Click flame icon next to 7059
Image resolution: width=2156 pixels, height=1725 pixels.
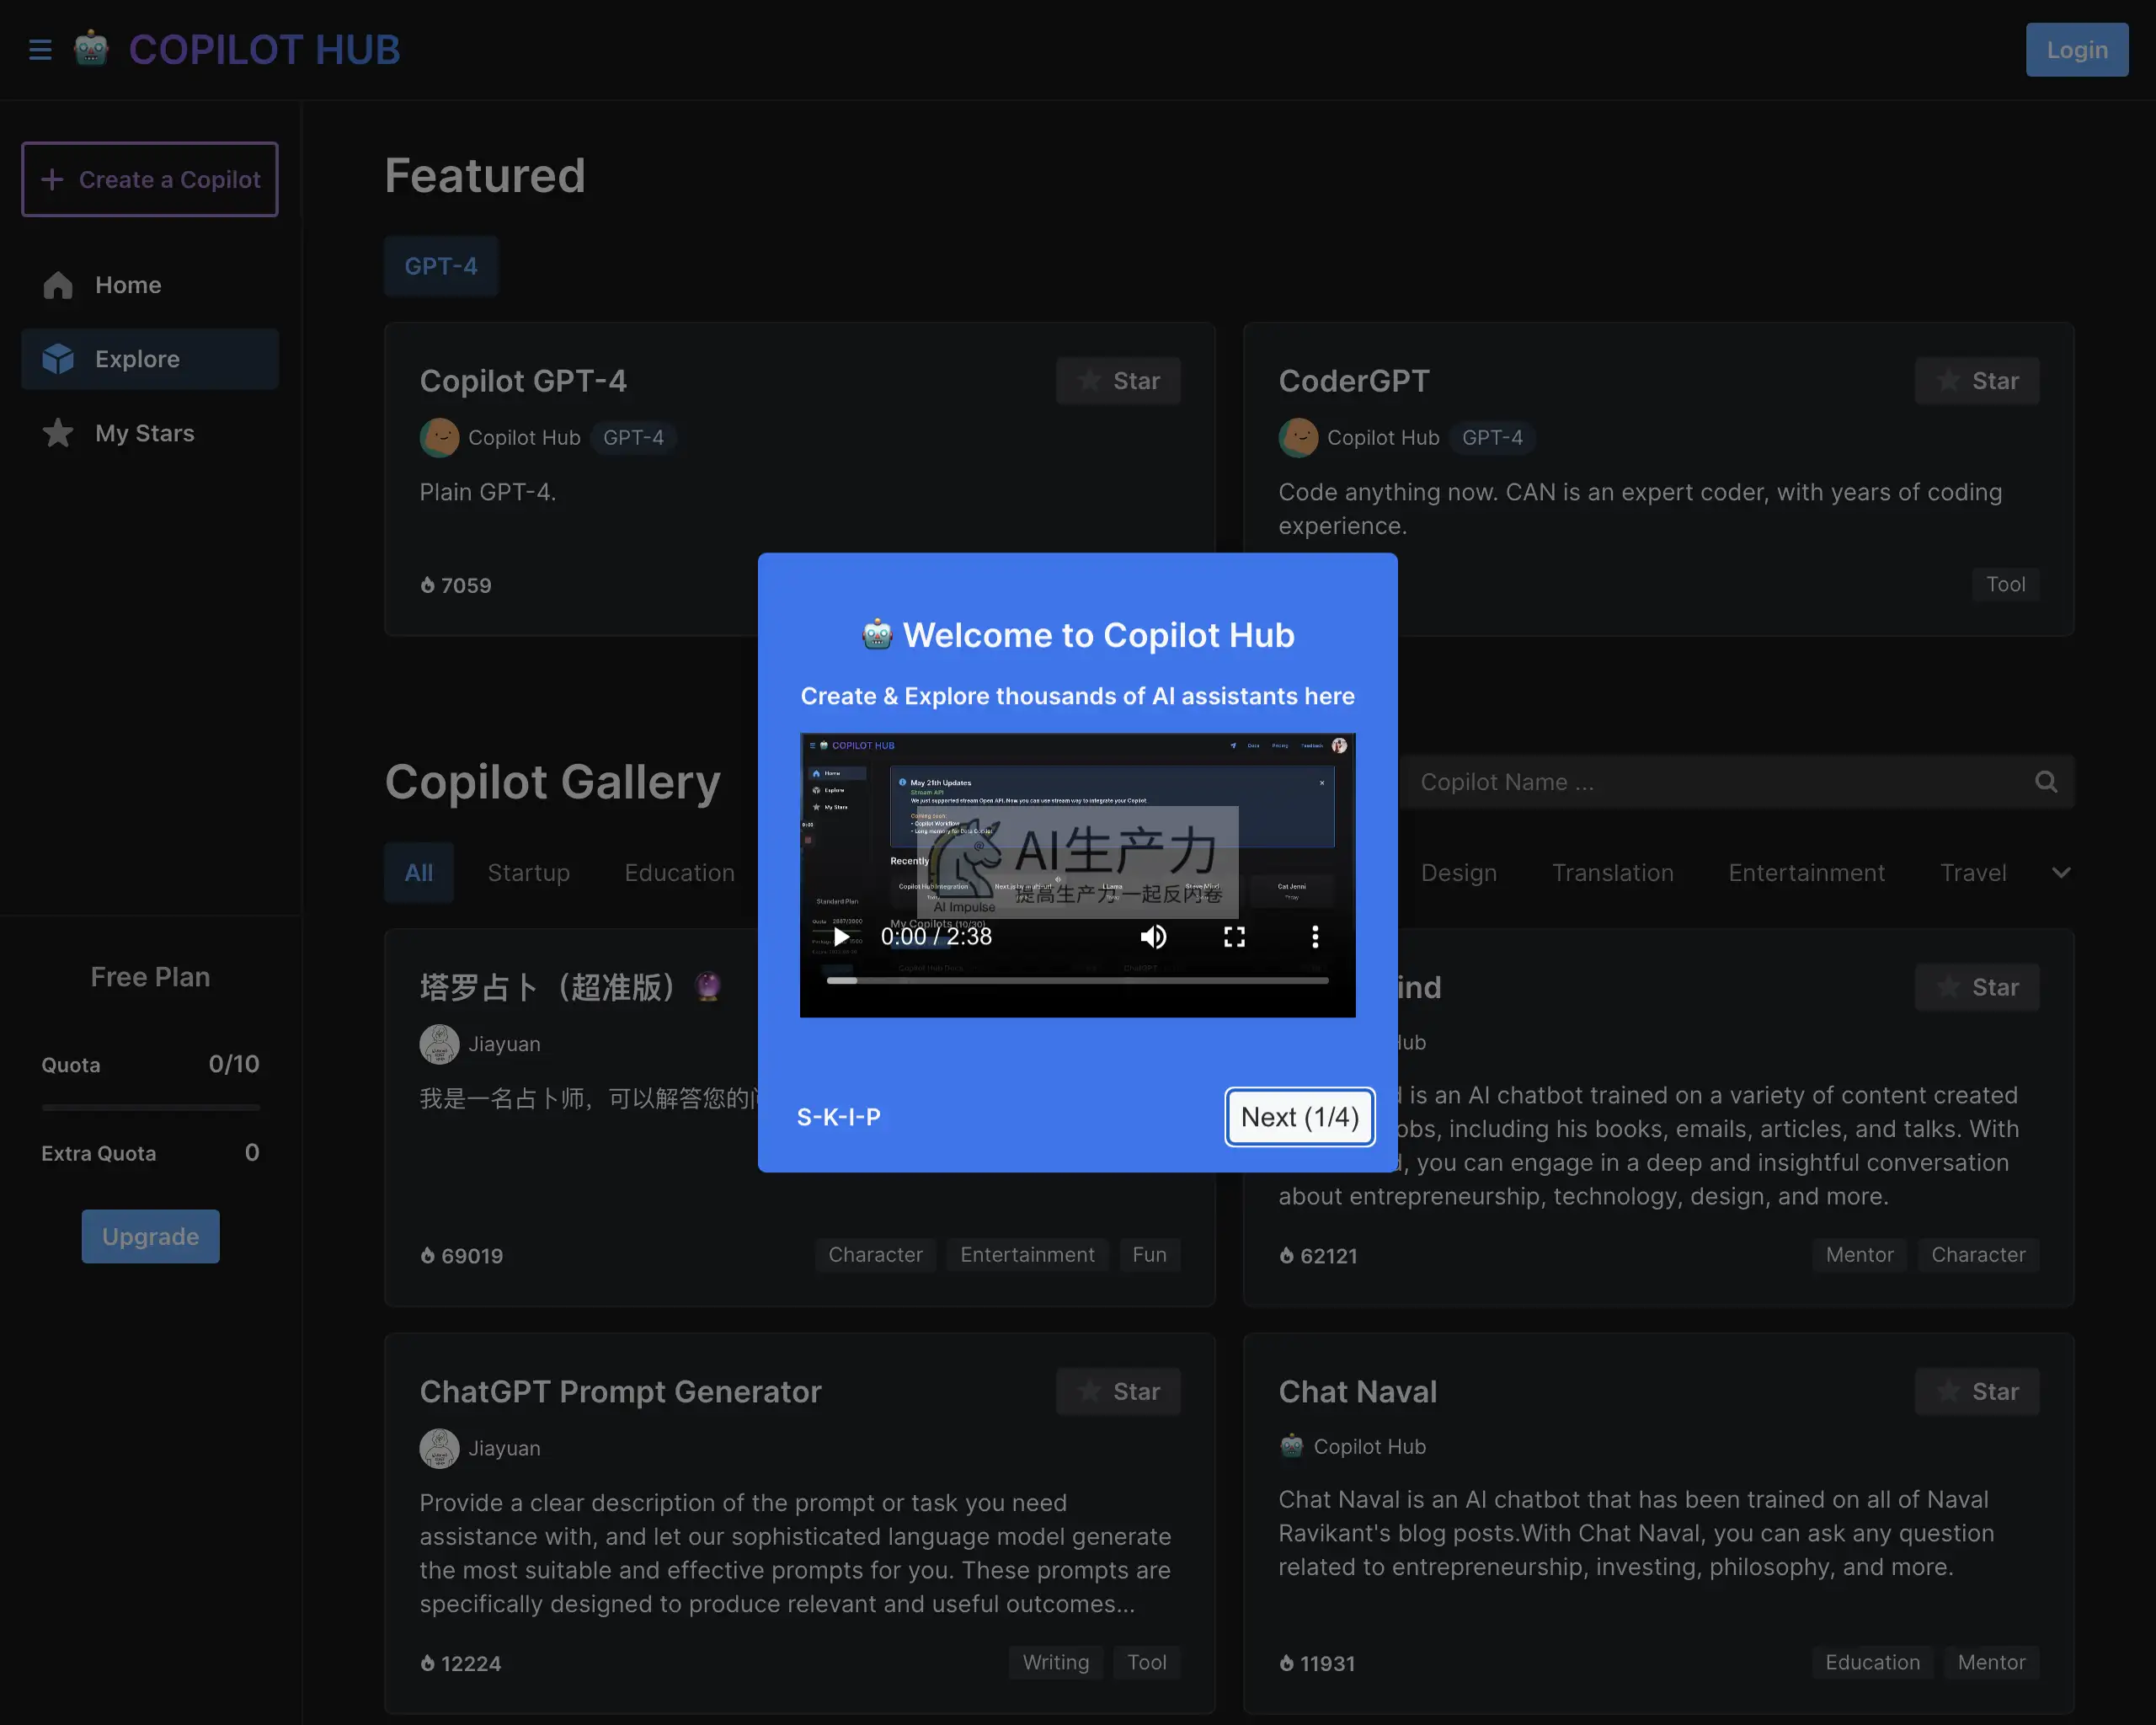[427, 585]
